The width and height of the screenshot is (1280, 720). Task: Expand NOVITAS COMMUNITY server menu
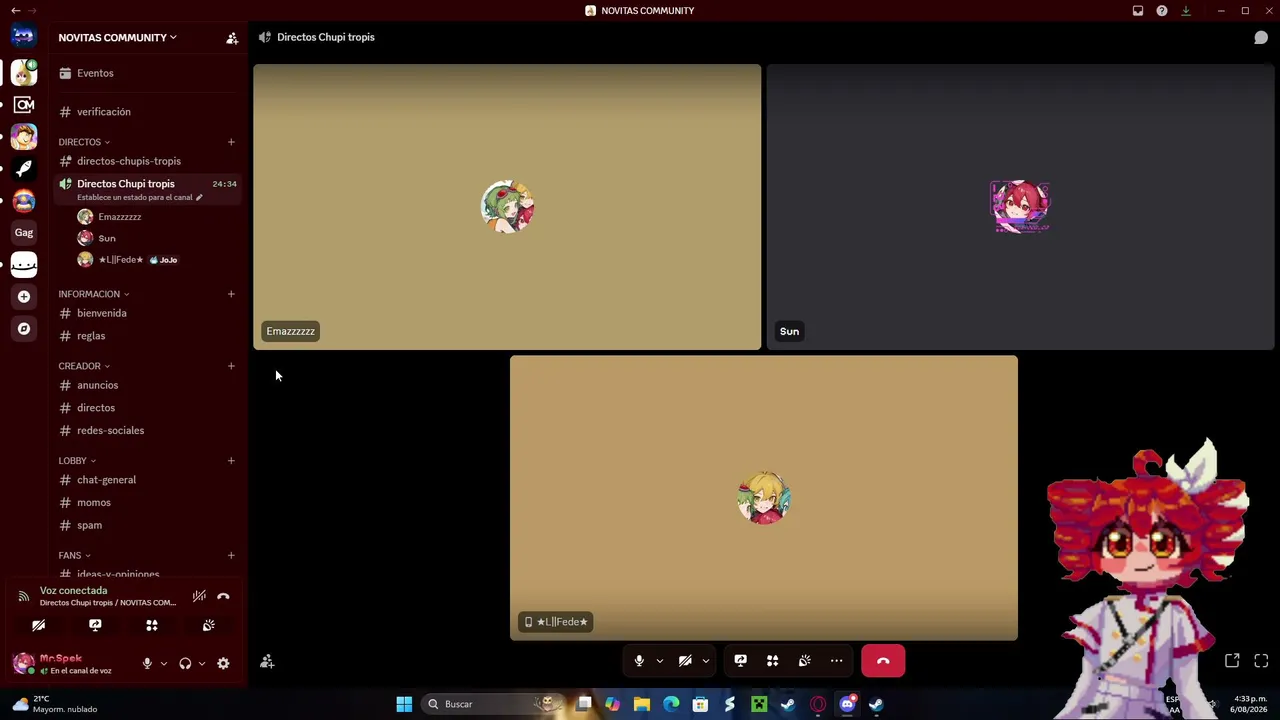coord(117,38)
